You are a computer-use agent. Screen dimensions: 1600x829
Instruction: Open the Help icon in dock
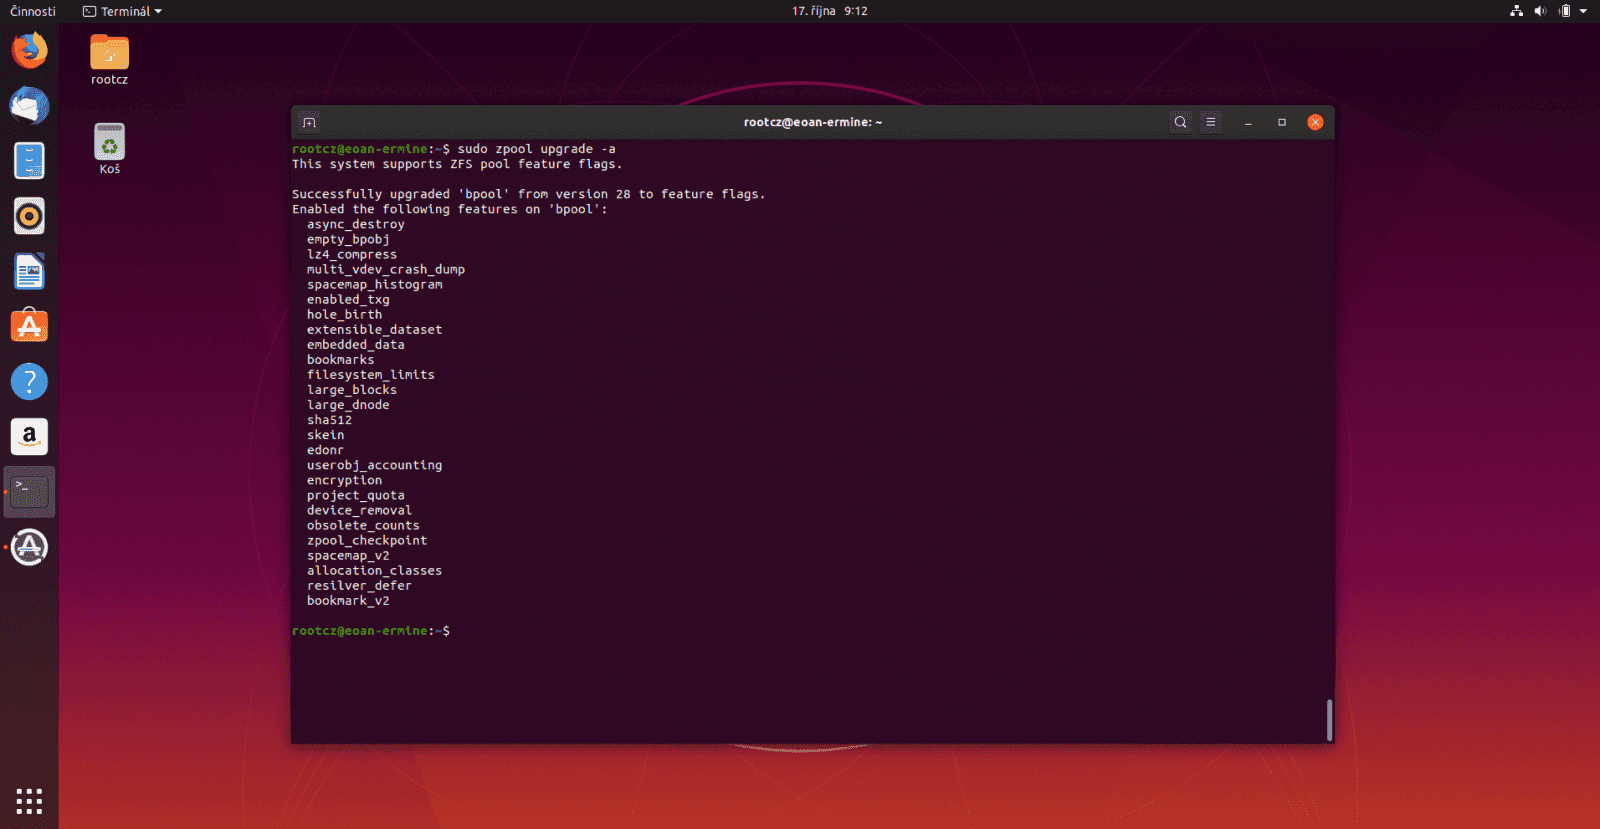click(29, 381)
